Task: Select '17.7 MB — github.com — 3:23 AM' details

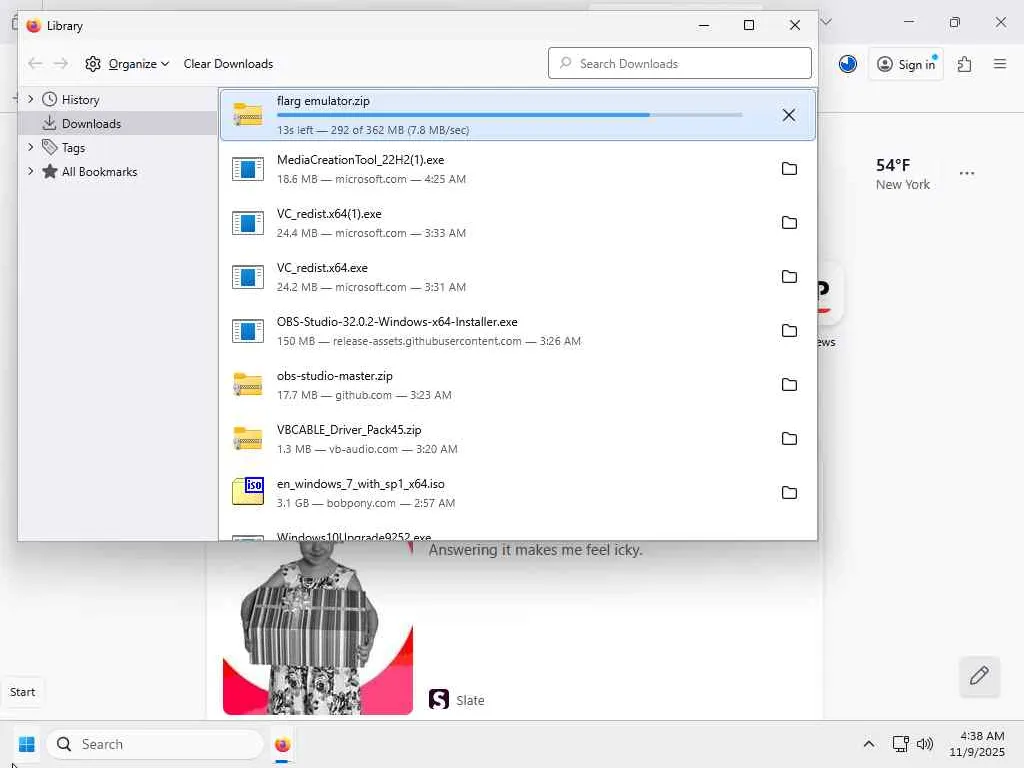Action: (x=364, y=395)
